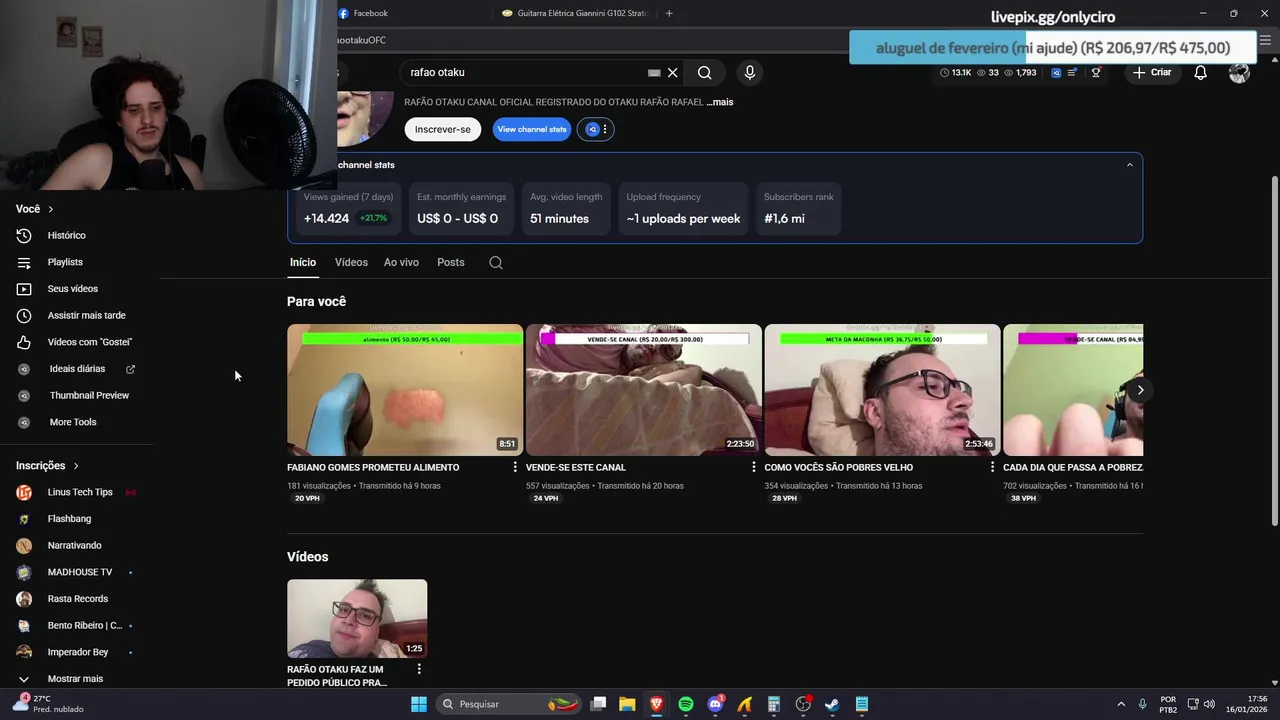Open Discord from the taskbar
Image resolution: width=1280 pixels, height=720 pixels.
point(715,704)
